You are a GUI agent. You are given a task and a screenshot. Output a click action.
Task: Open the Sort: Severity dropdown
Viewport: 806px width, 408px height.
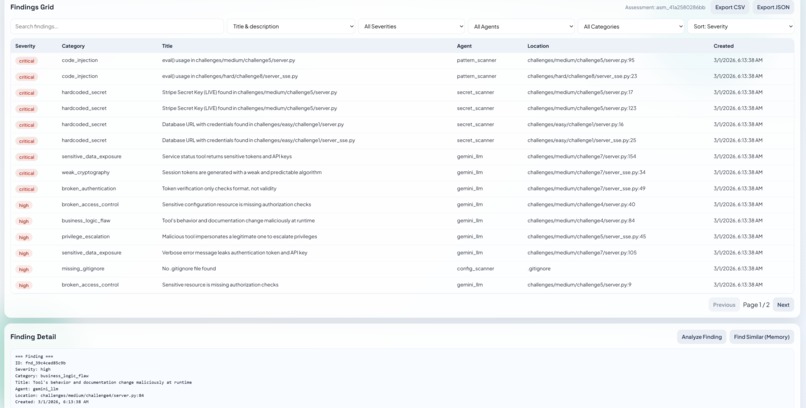coord(741,26)
